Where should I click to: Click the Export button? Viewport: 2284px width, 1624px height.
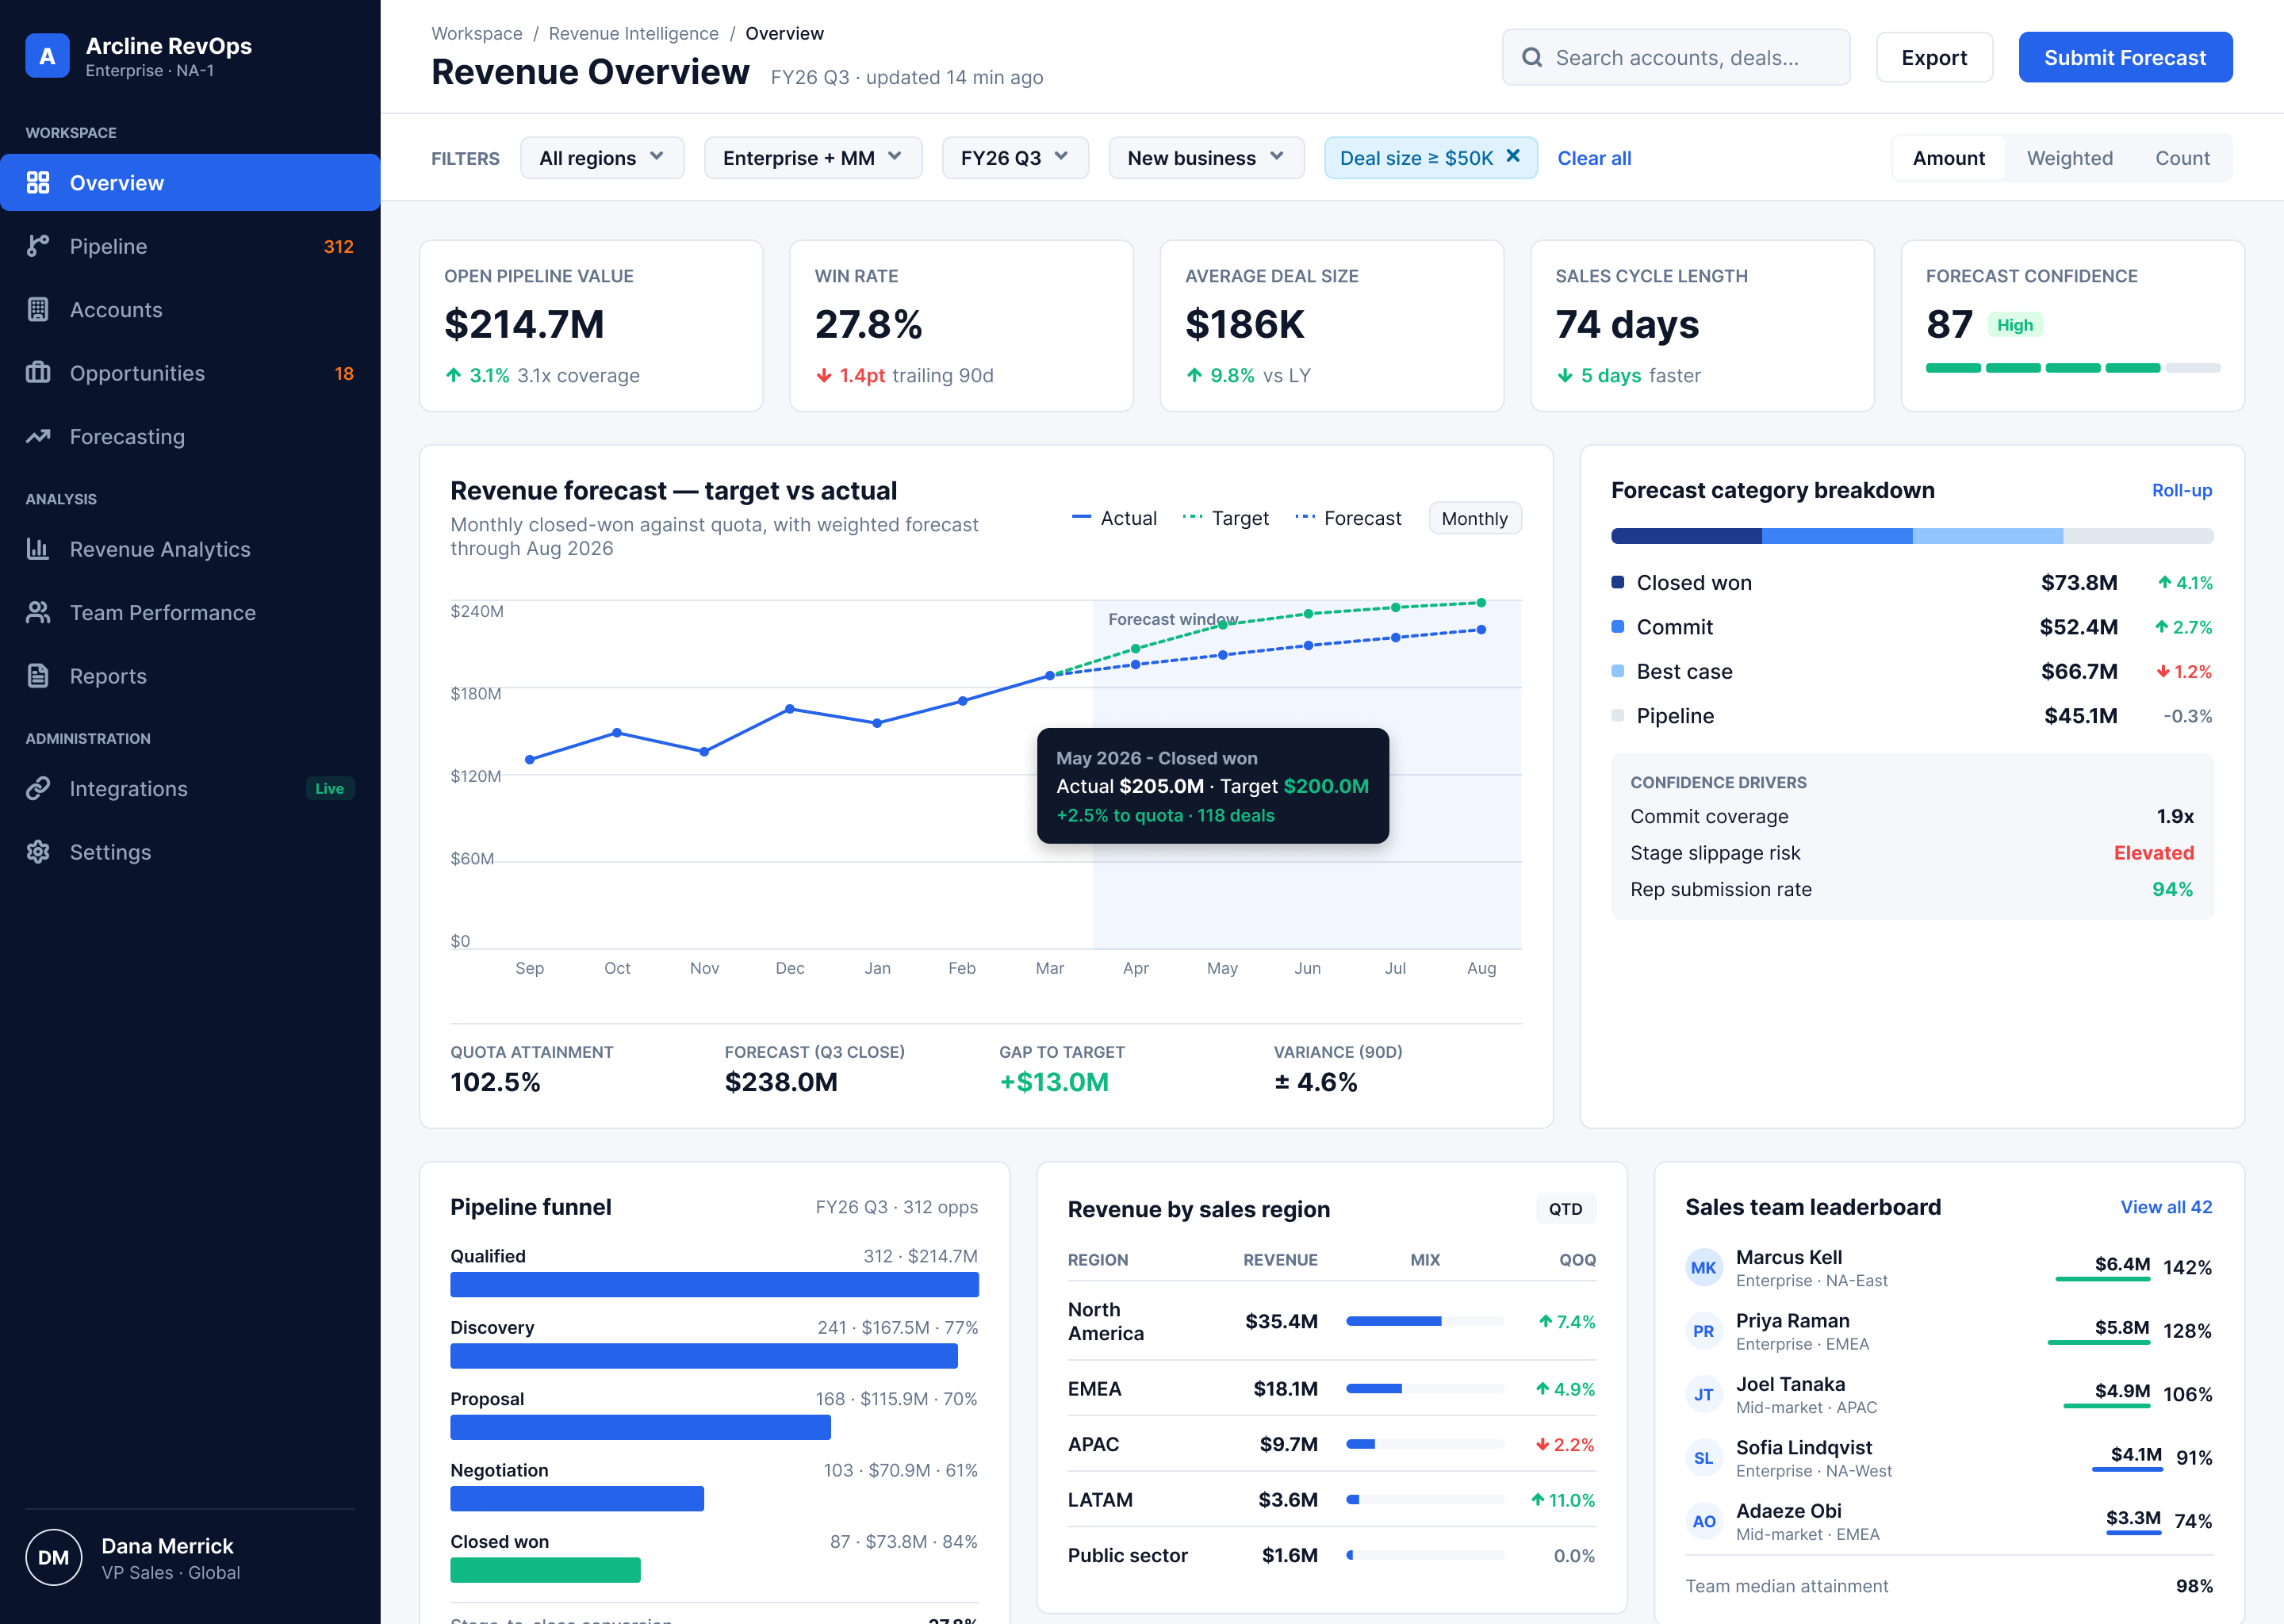tap(1934, 57)
